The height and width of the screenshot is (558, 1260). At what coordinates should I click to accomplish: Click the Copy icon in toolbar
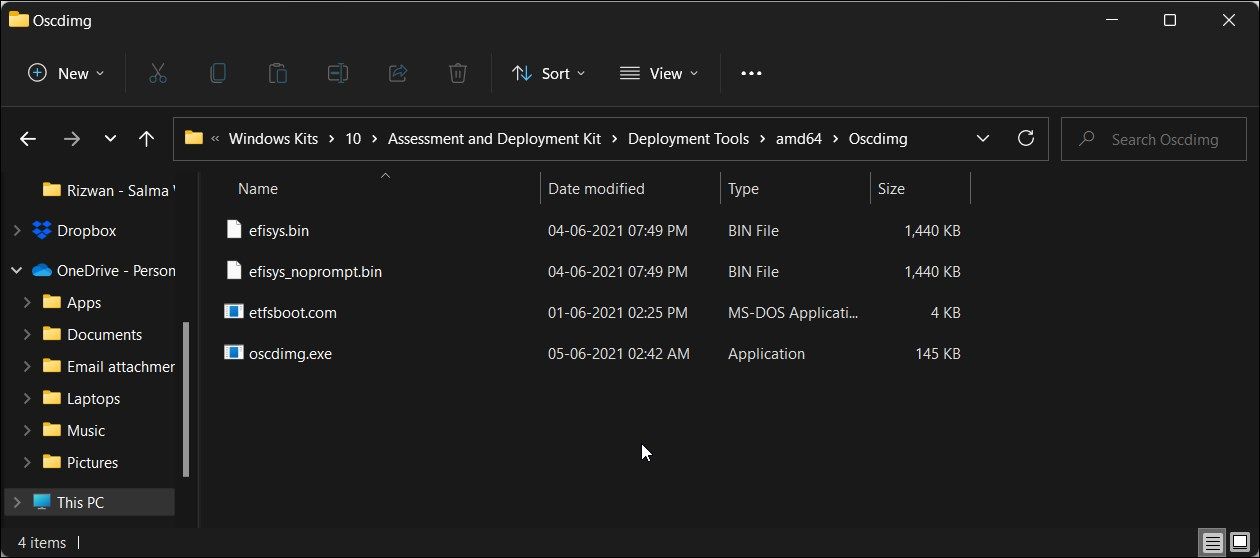(217, 73)
